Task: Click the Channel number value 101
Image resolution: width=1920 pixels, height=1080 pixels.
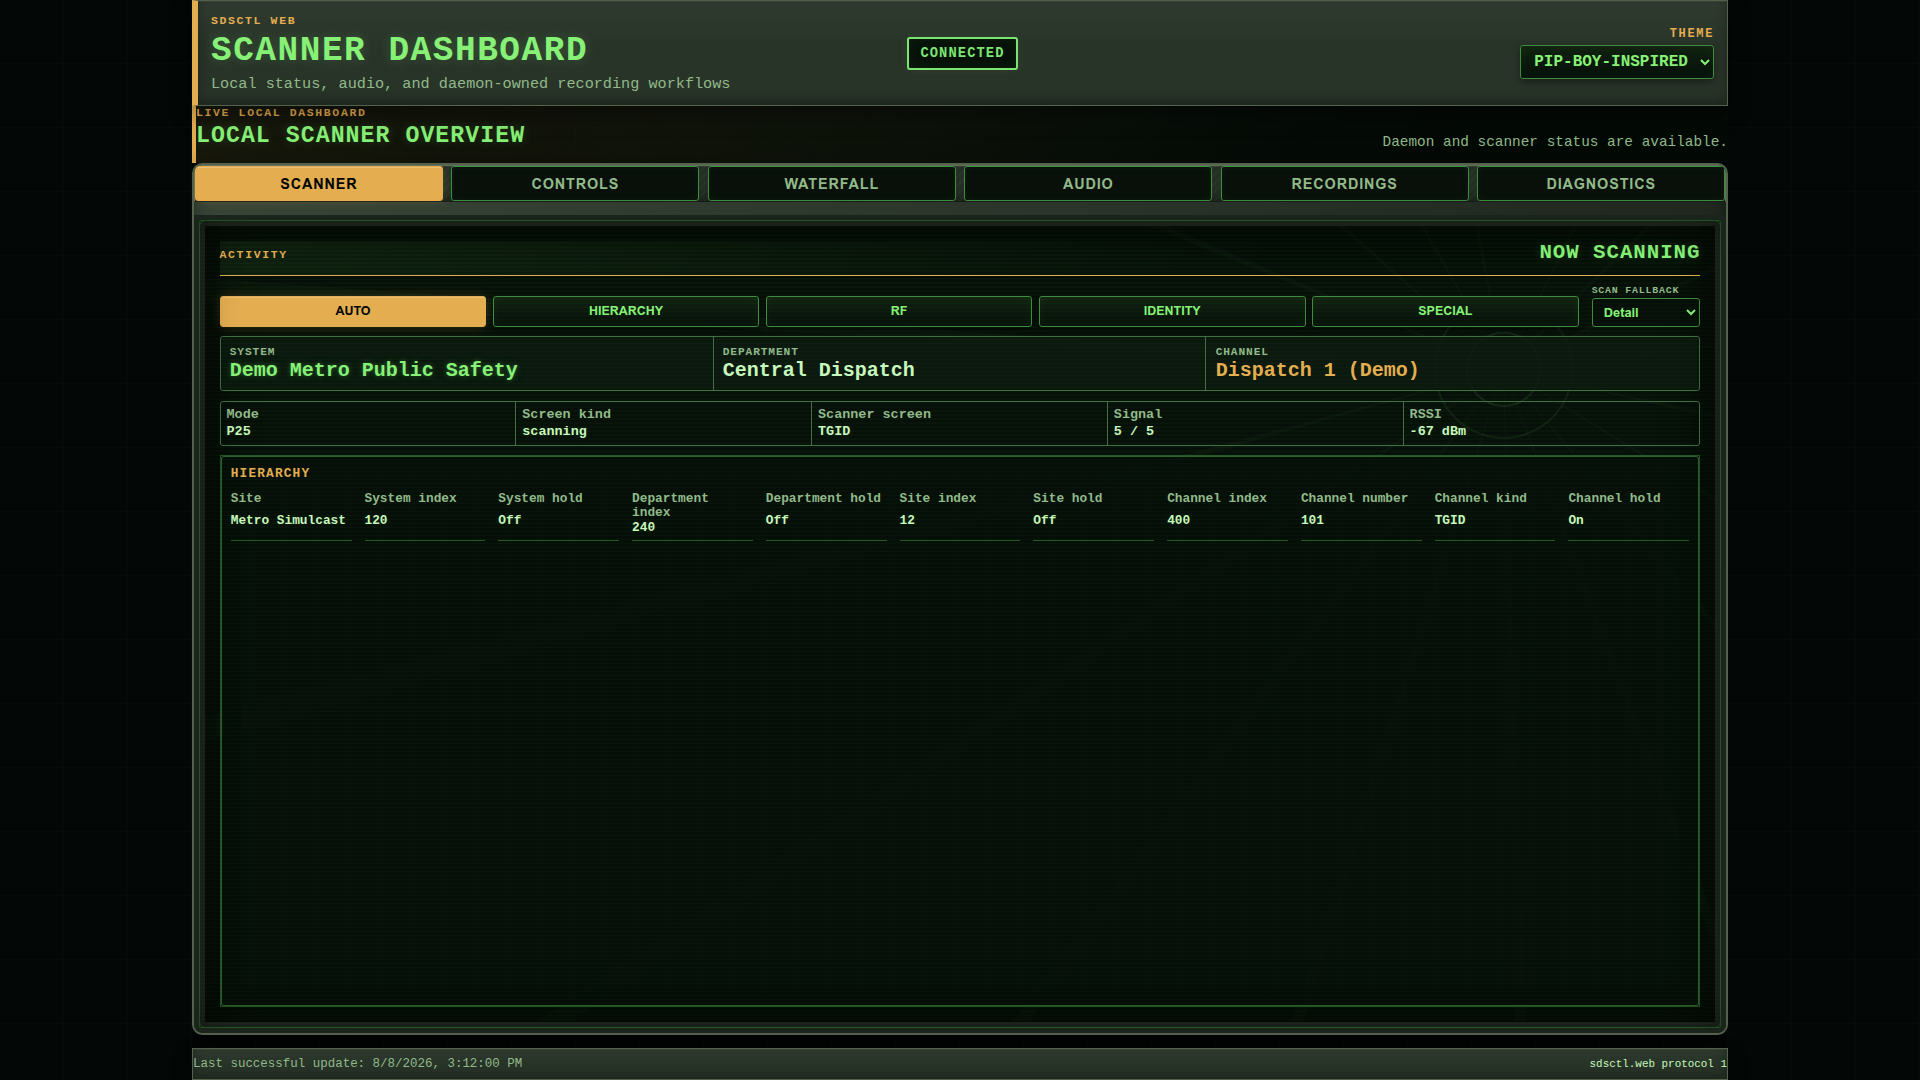Action: (x=1312, y=520)
